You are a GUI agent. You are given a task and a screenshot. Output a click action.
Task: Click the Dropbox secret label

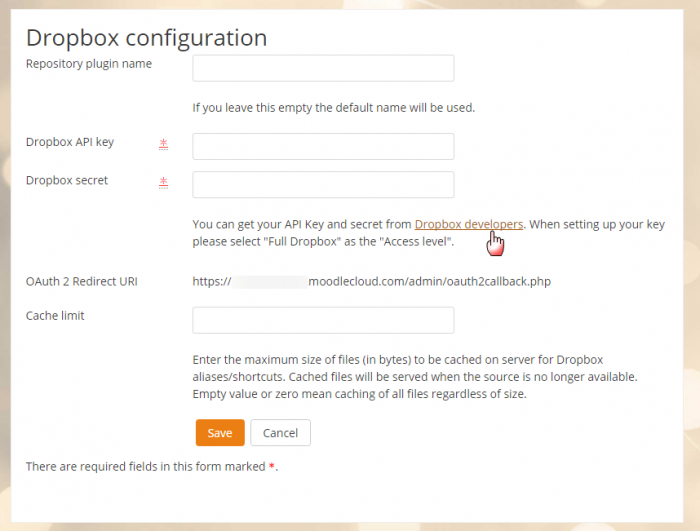(67, 181)
